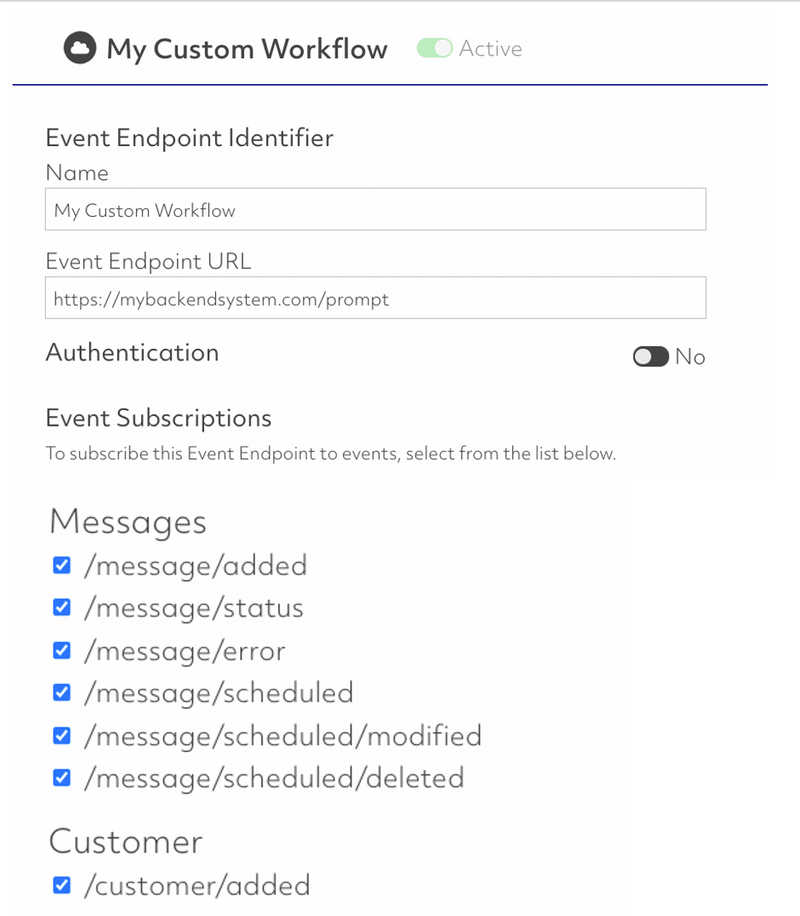The height and width of the screenshot is (916, 800).
Task: Select the Event Endpoint URL field
Action: (375, 297)
